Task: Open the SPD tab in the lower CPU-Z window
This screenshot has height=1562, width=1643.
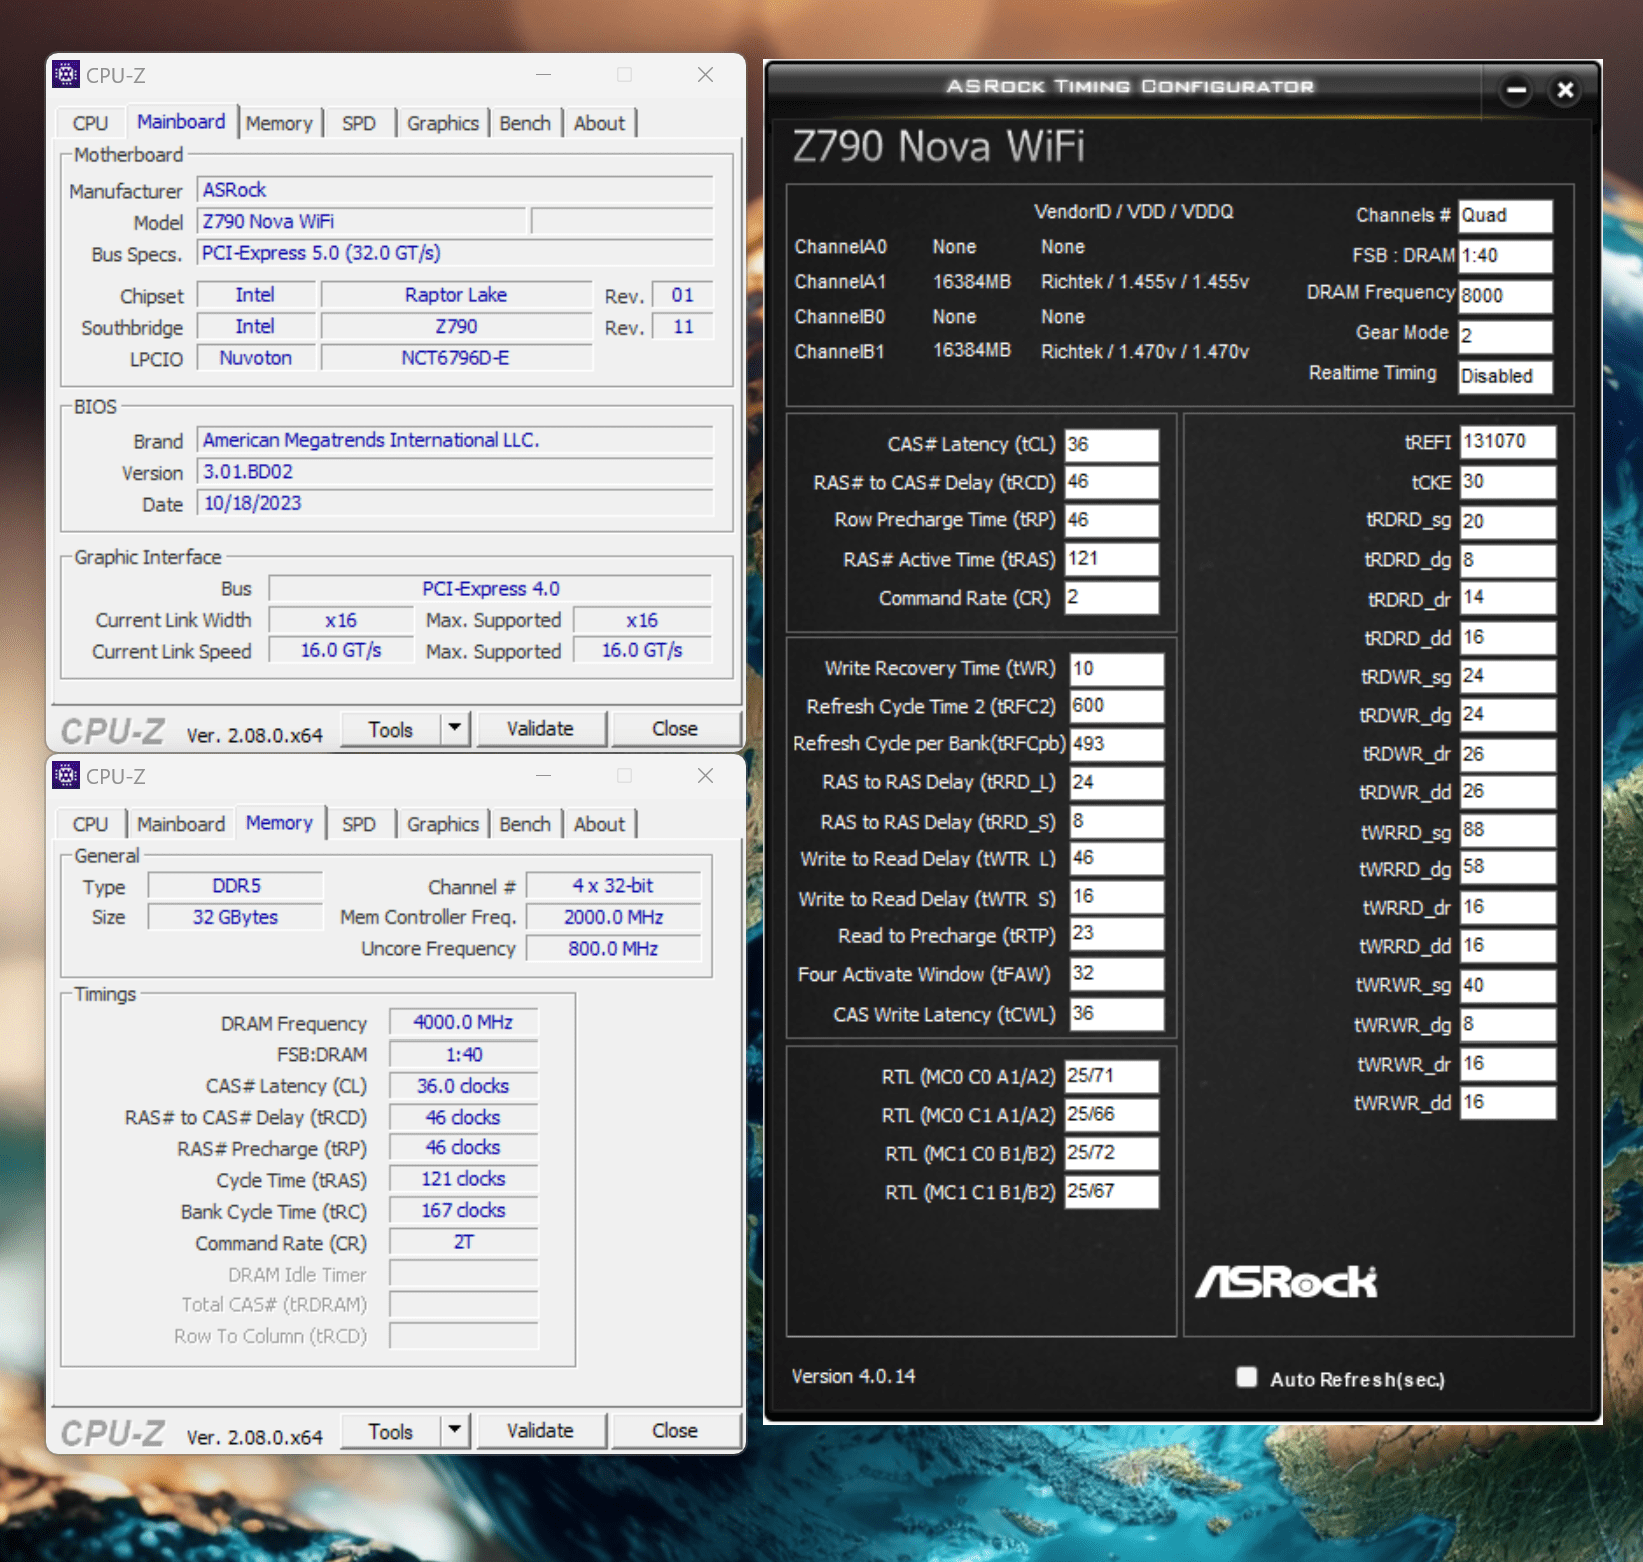Action: (x=359, y=824)
